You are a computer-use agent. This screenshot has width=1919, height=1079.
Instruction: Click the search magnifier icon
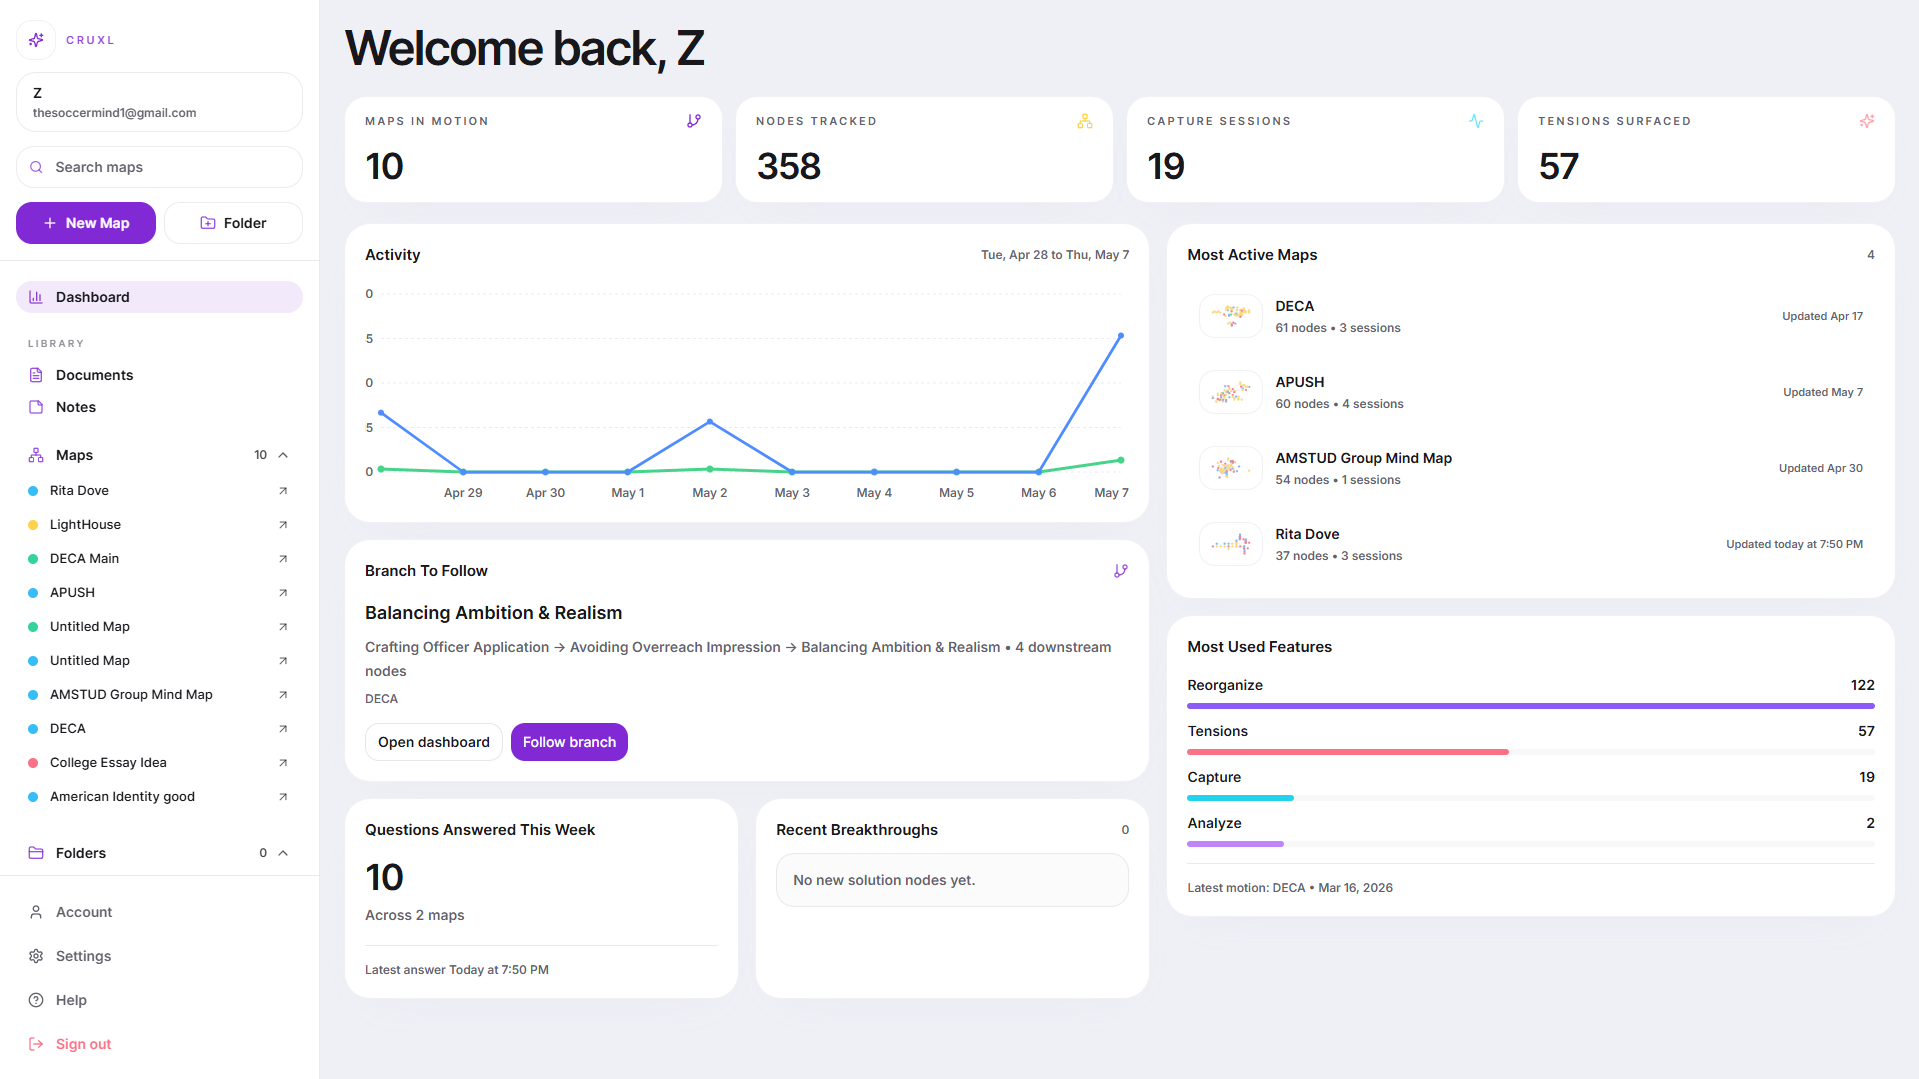pyautogui.click(x=36, y=167)
